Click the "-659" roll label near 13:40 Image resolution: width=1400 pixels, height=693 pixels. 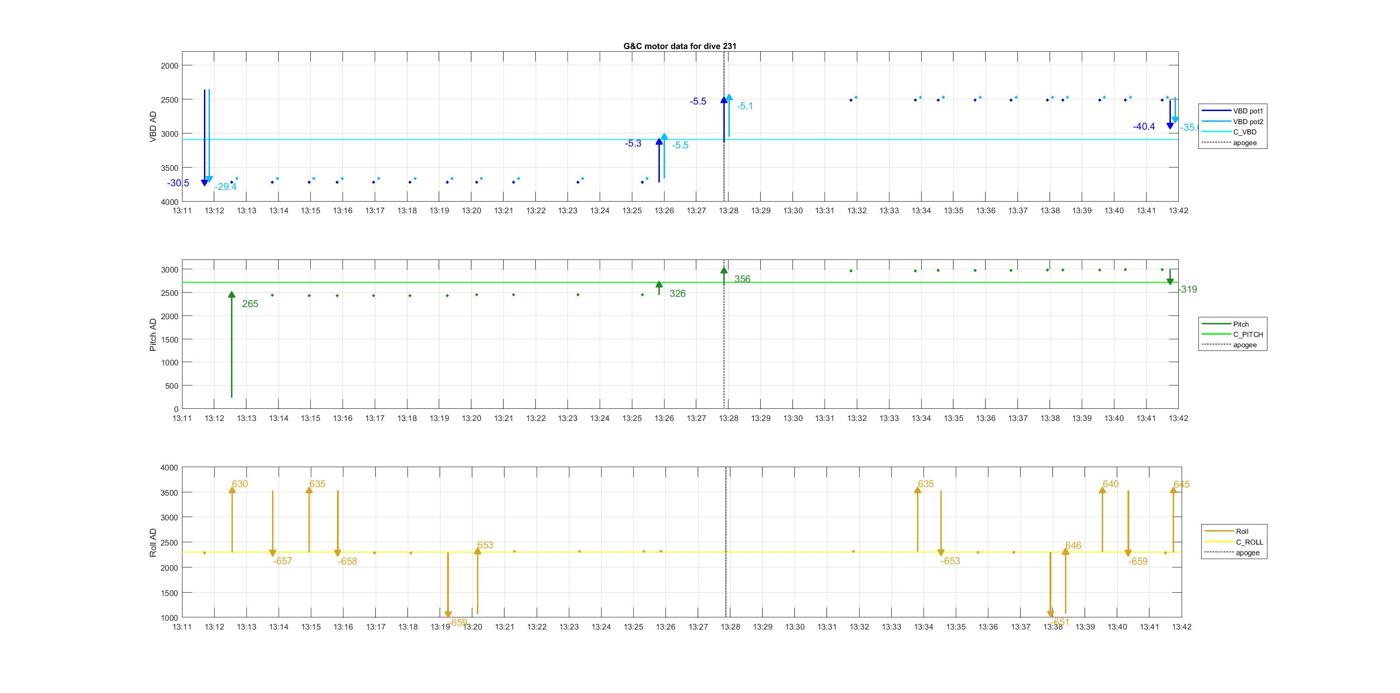click(x=1138, y=562)
